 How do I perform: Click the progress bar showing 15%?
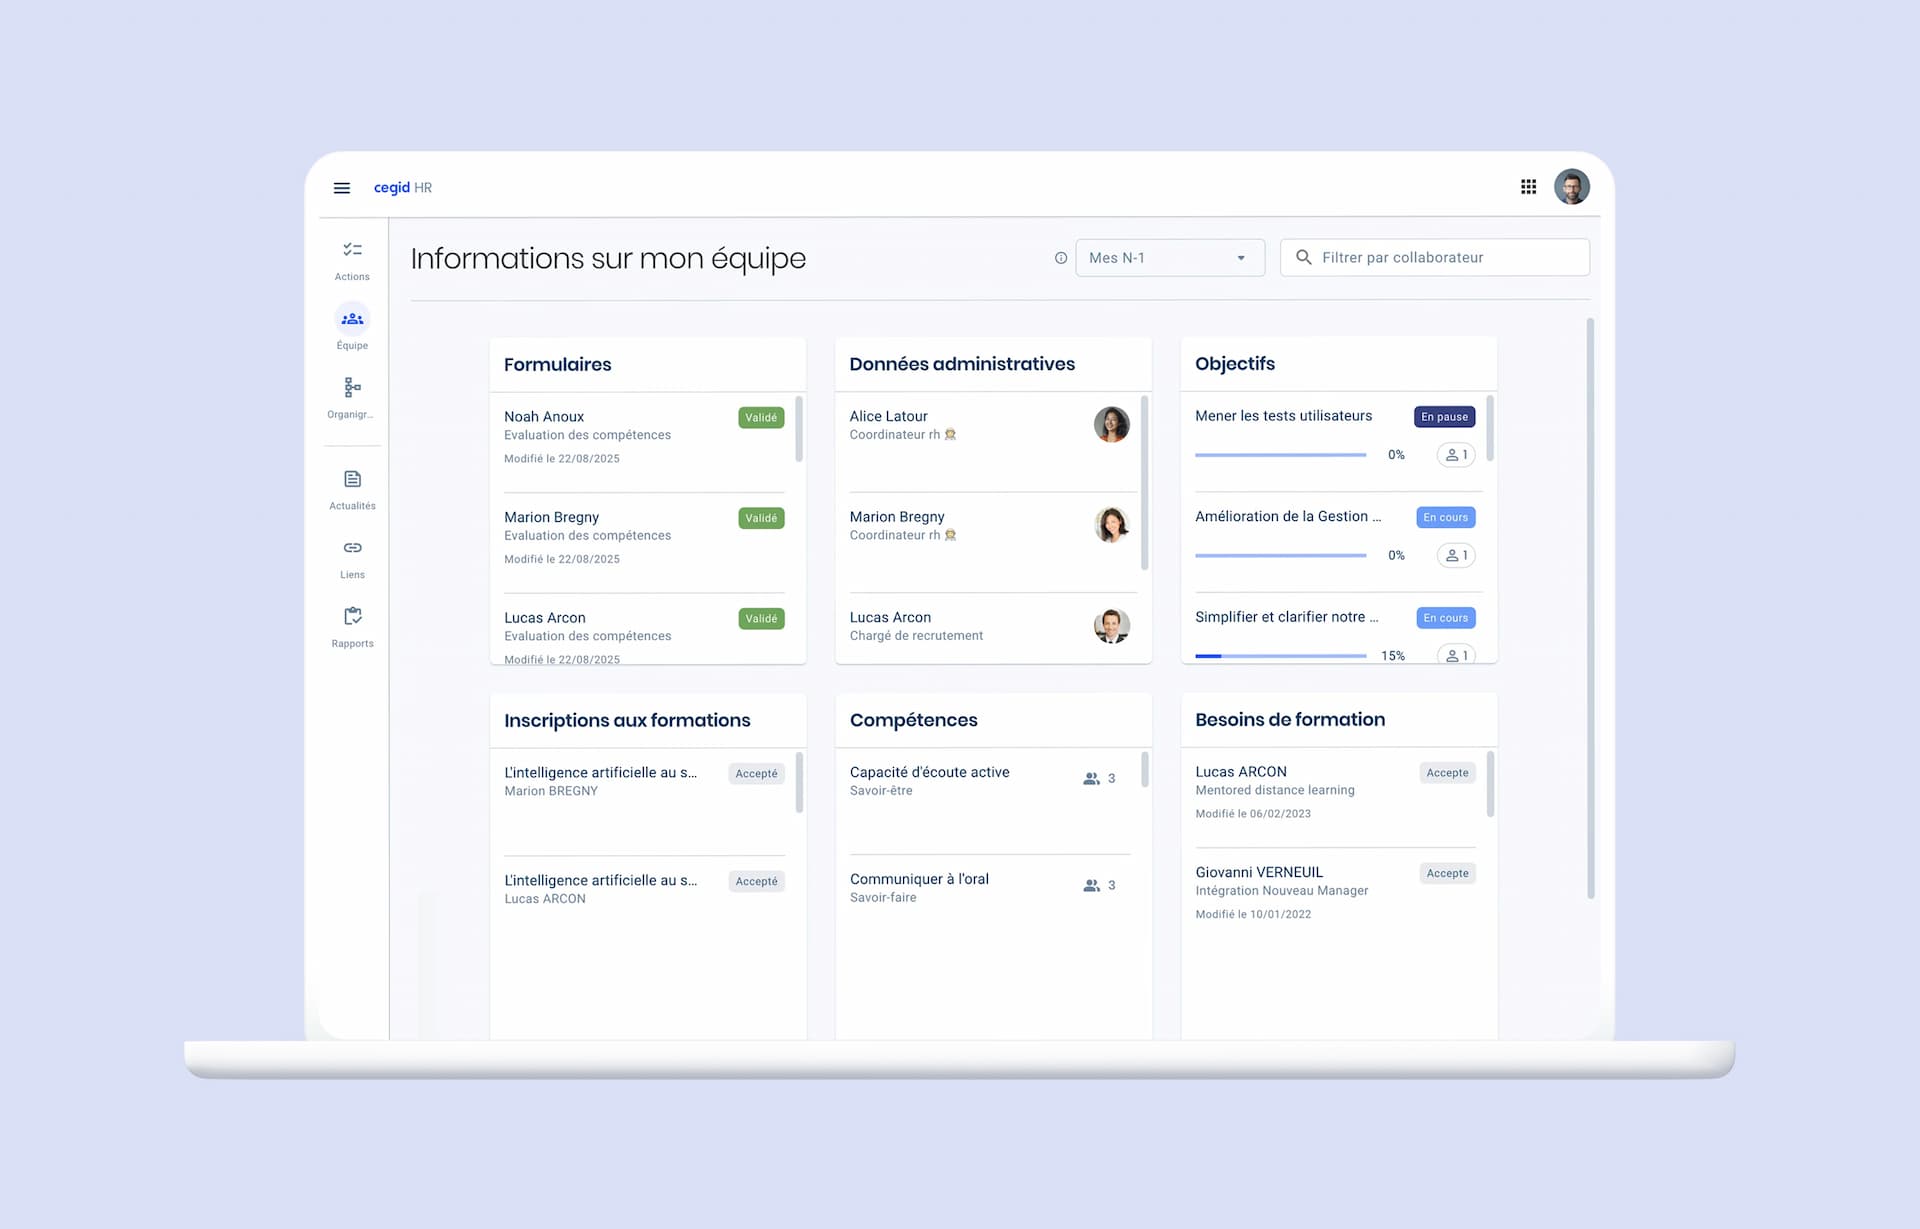point(1281,656)
